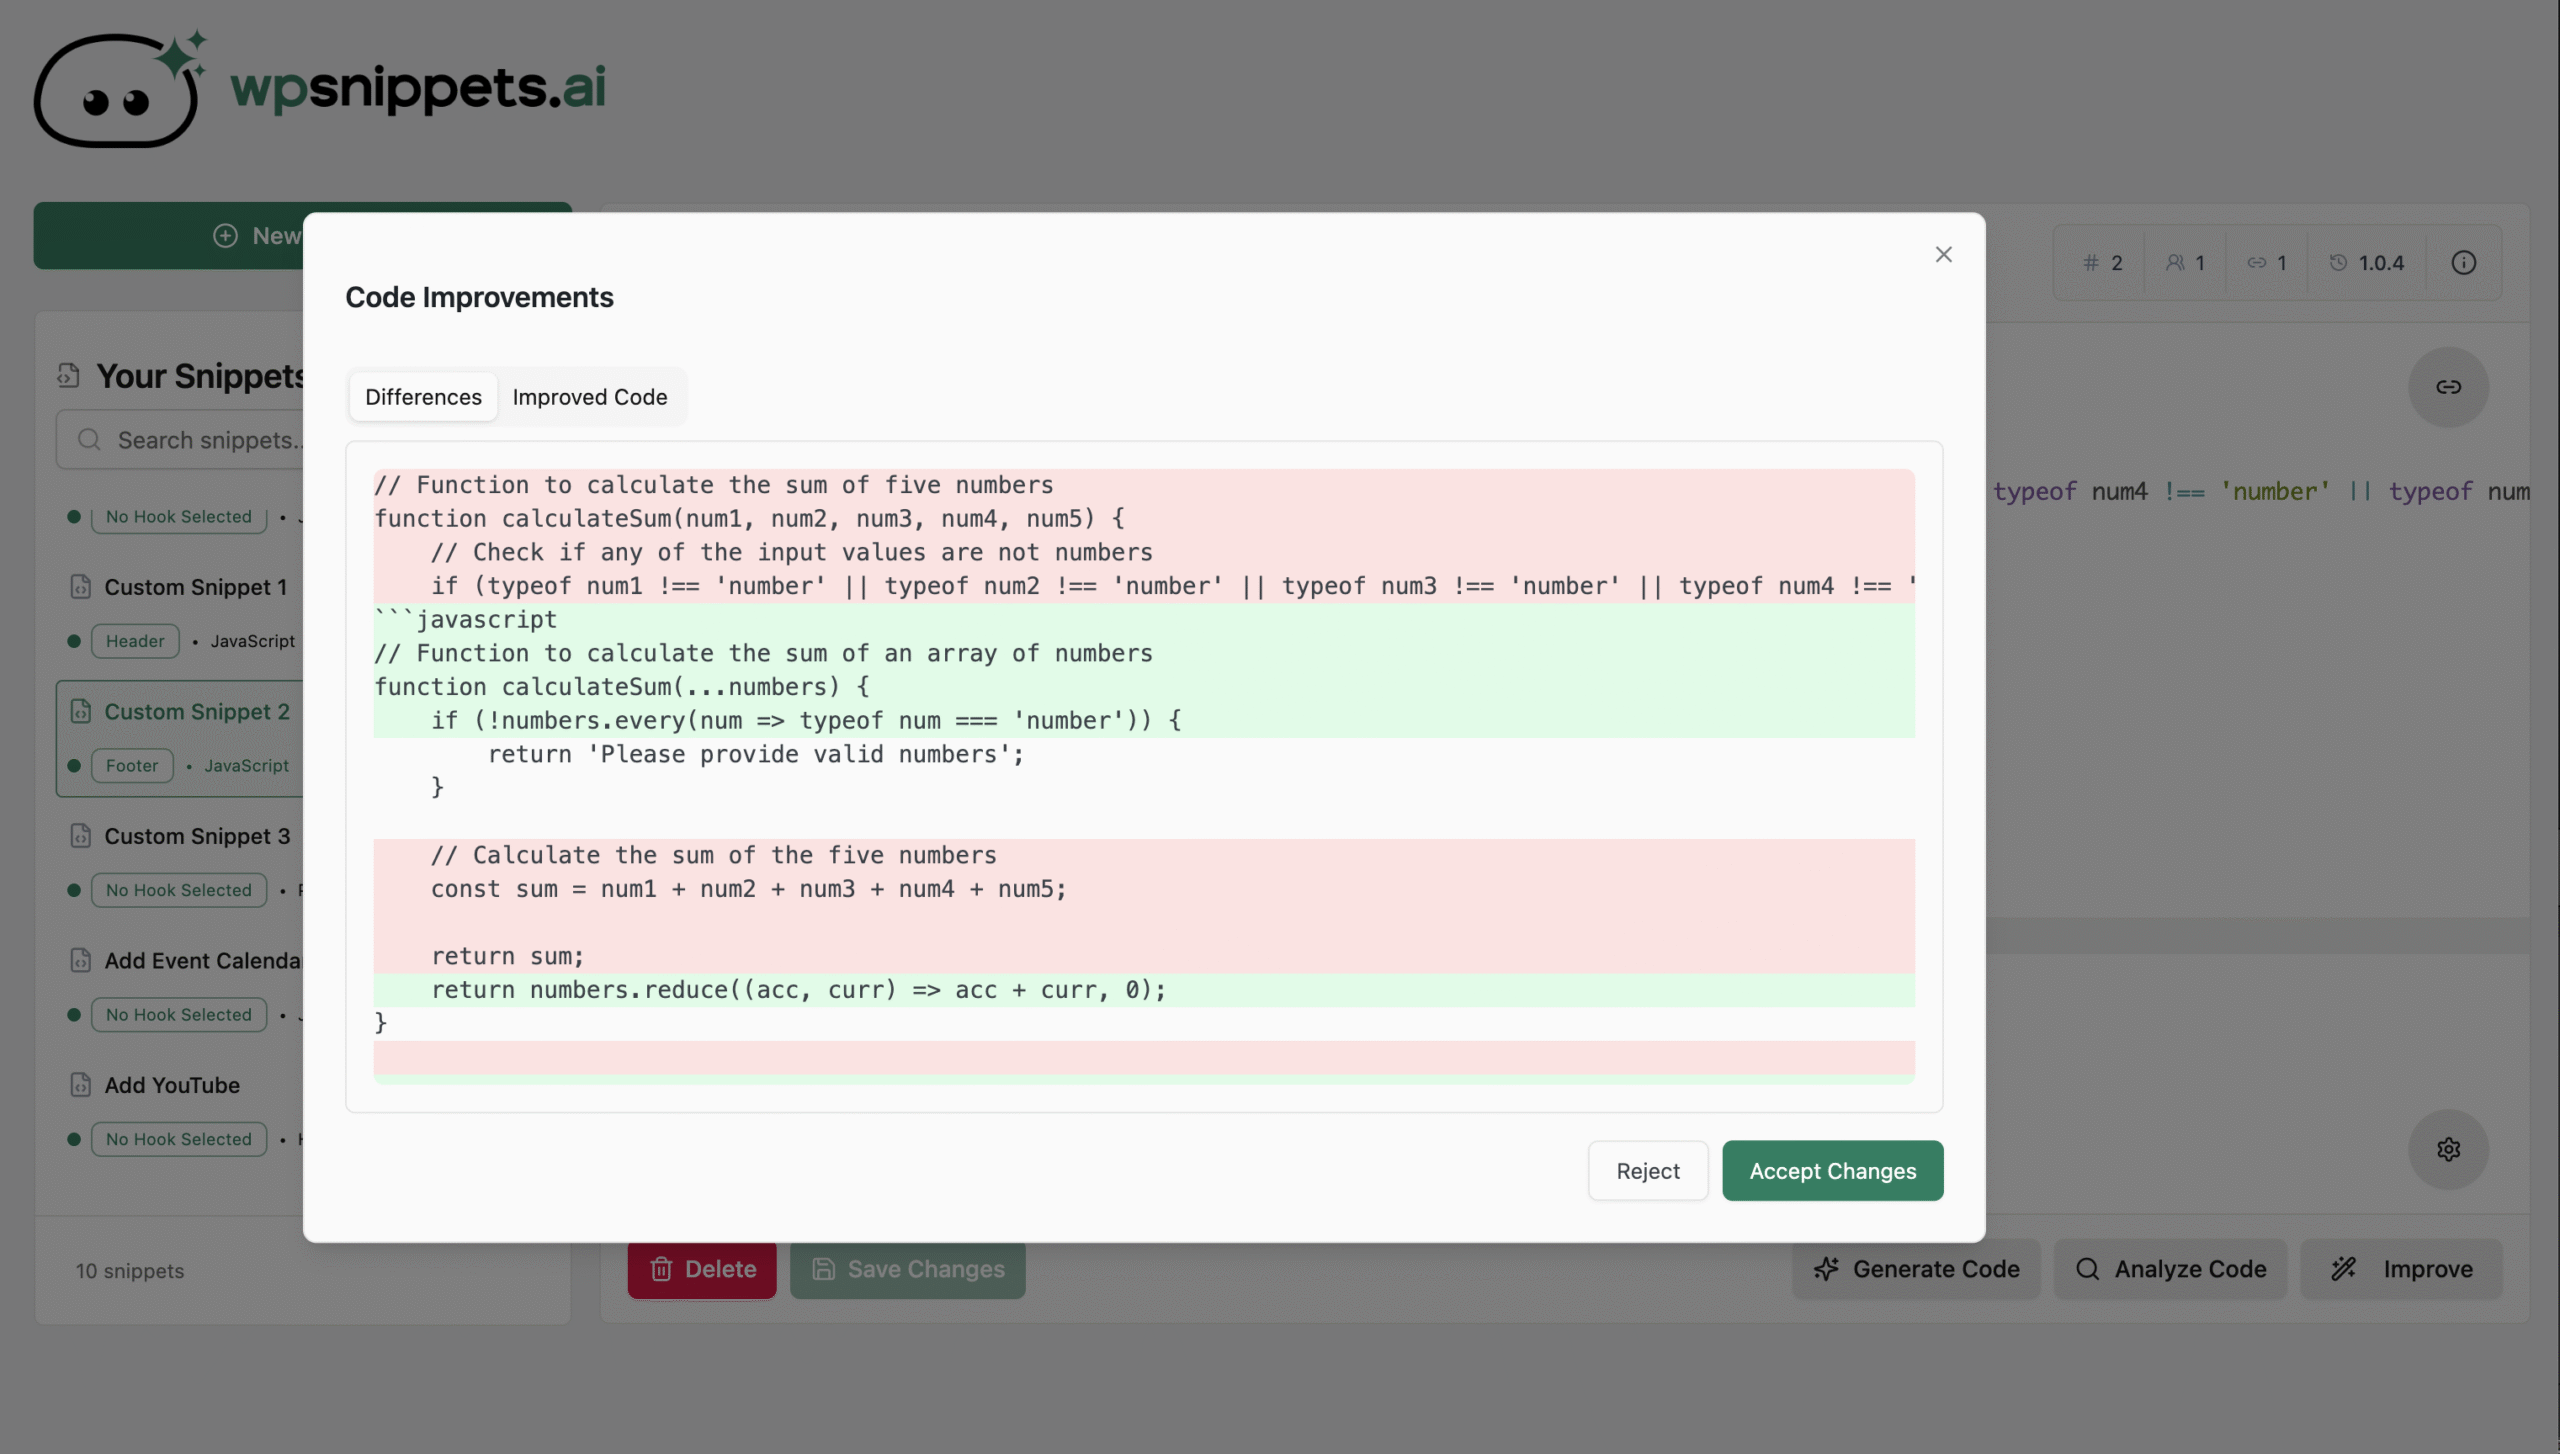Click the sparkle icon in Generate Code

(x=1826, y=1270)
